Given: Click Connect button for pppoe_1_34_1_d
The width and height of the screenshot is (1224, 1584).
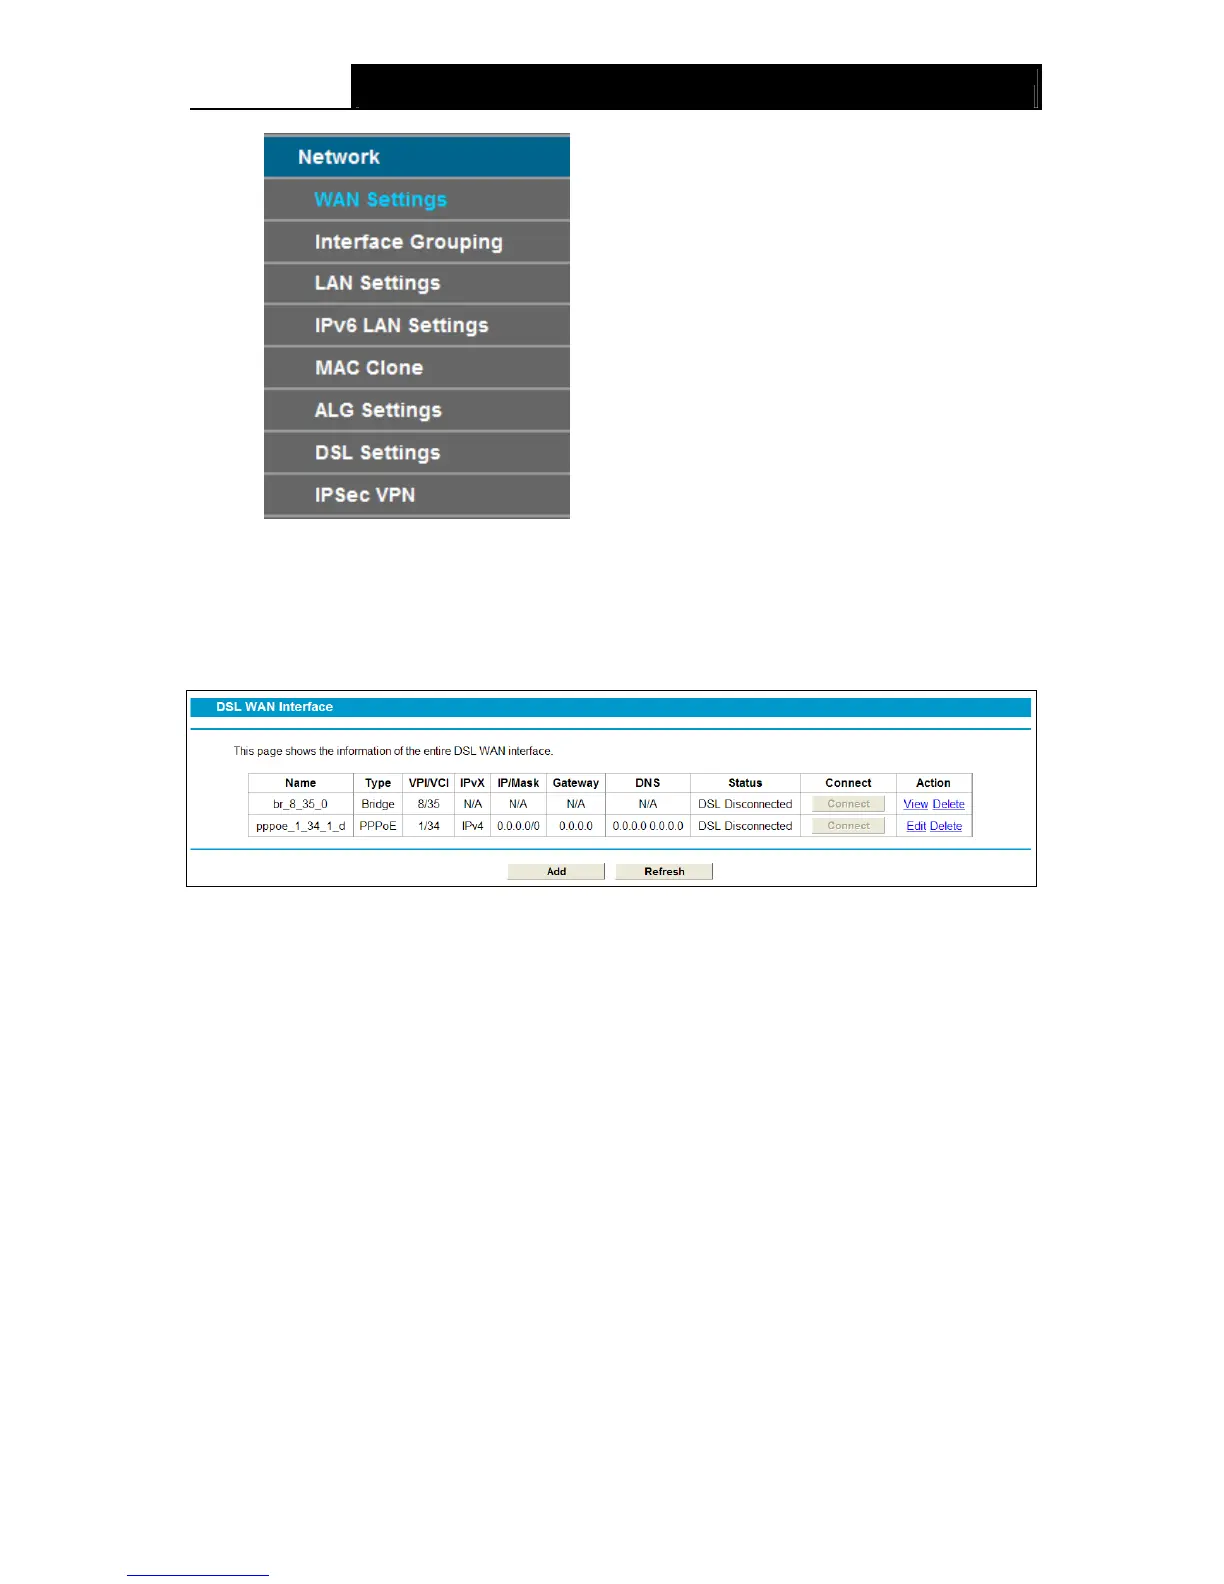Looking at the screenshot, I should 848,826.
